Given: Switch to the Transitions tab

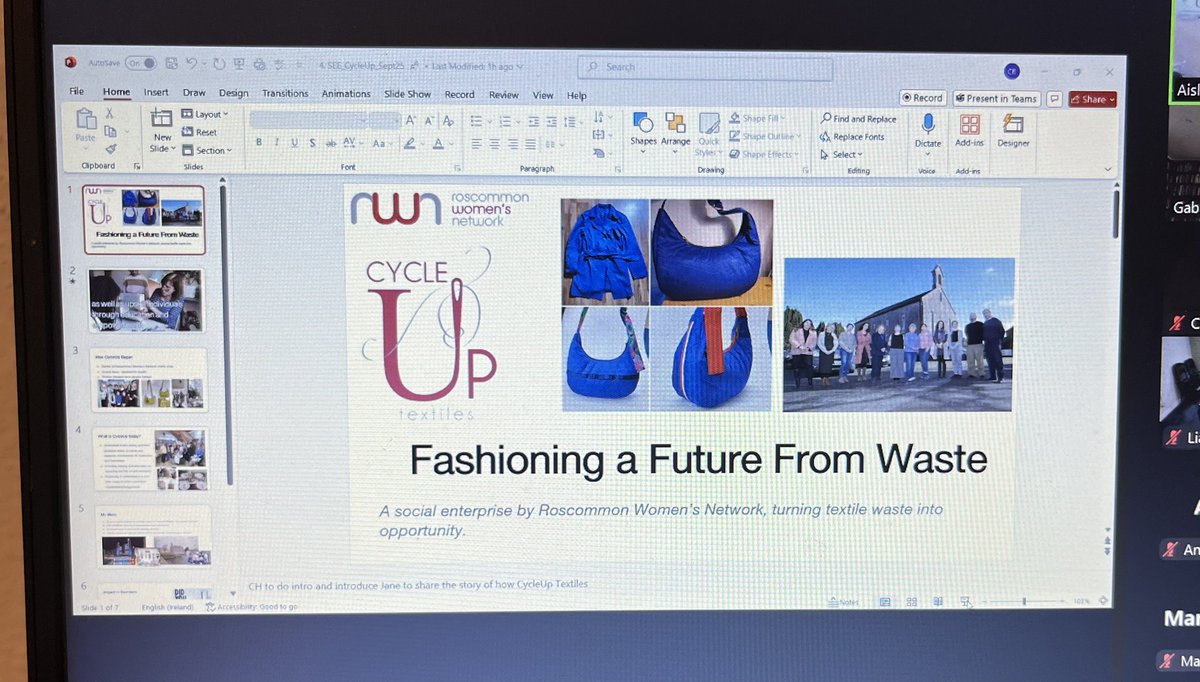Looking at the screenshot, I should (x=285, y=93).
